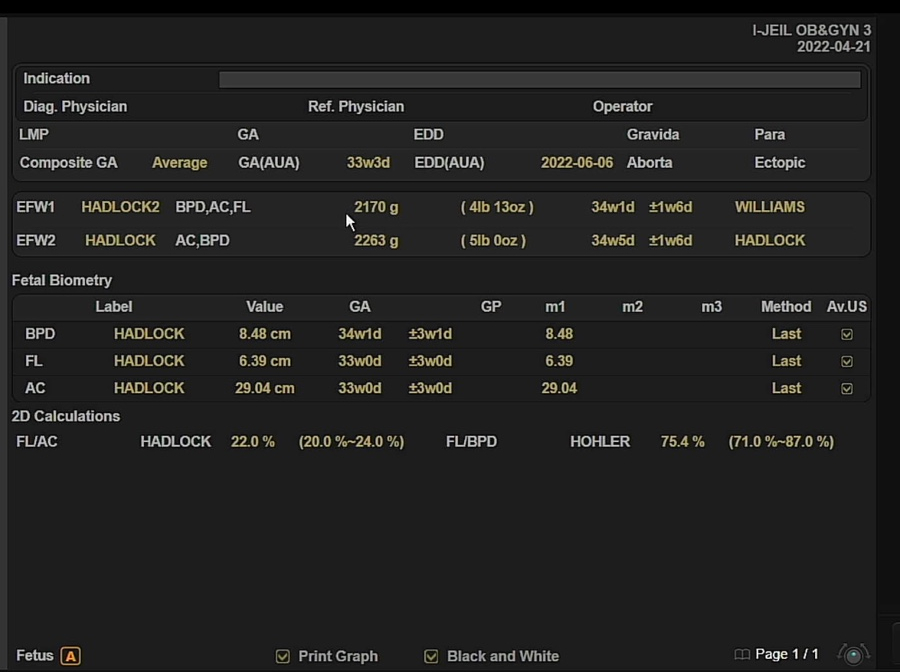Click the round probe icon in bottom corner
This screenshot has width=900, height=672.
(854, 654)
